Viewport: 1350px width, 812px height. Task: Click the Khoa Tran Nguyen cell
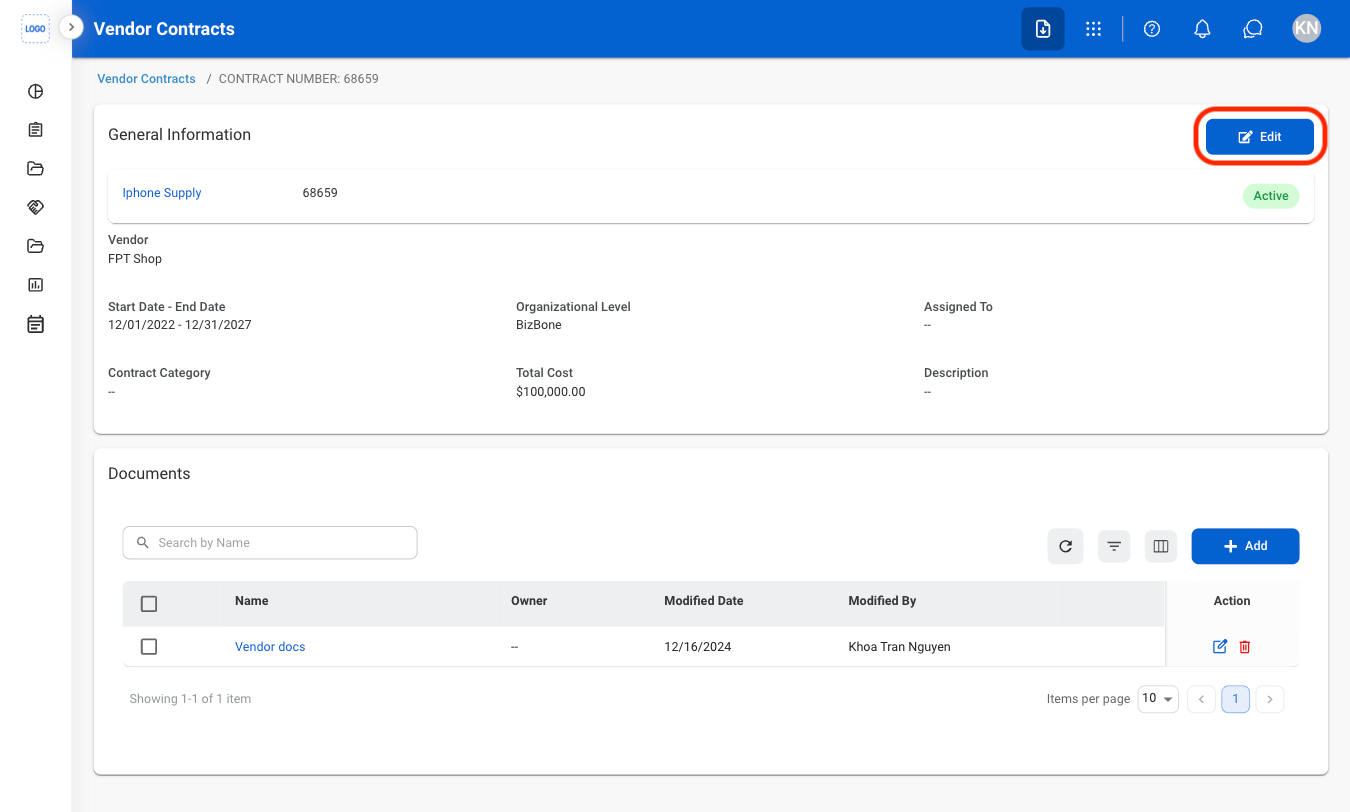click(899, 647)
